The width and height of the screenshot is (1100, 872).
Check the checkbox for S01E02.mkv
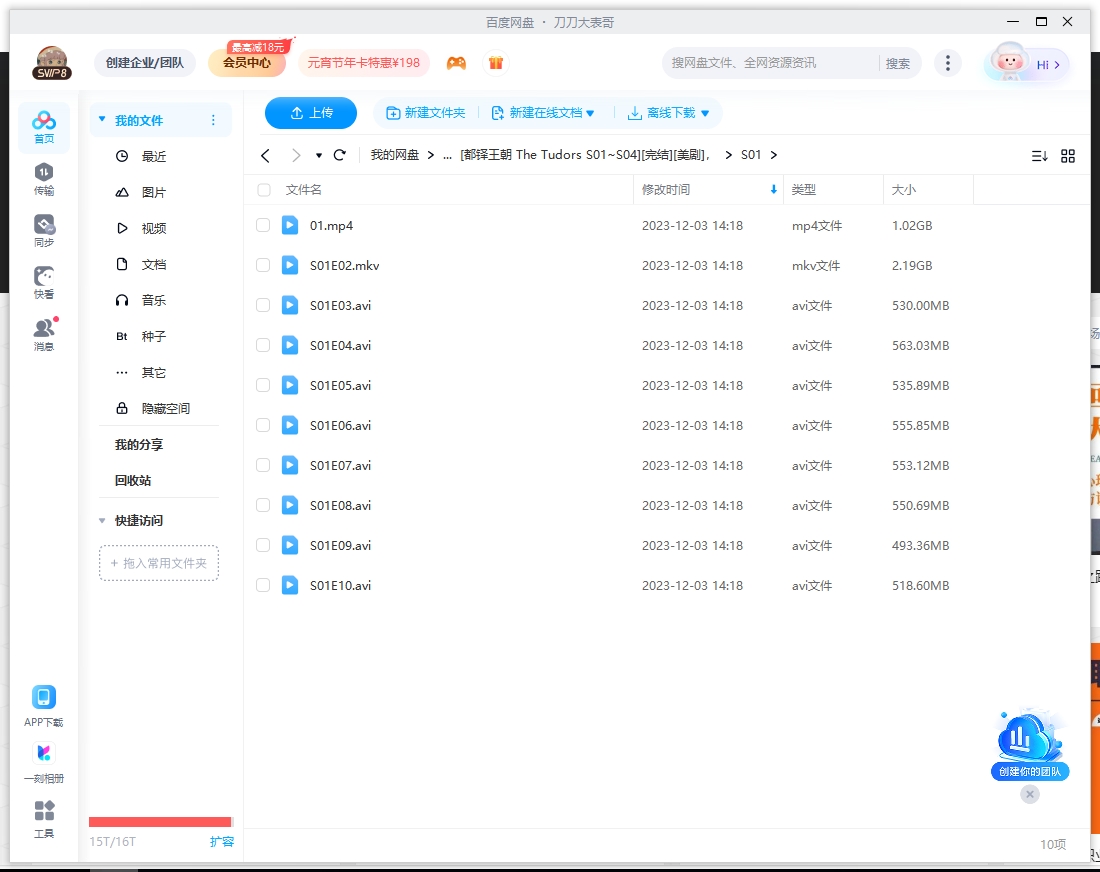262,265
